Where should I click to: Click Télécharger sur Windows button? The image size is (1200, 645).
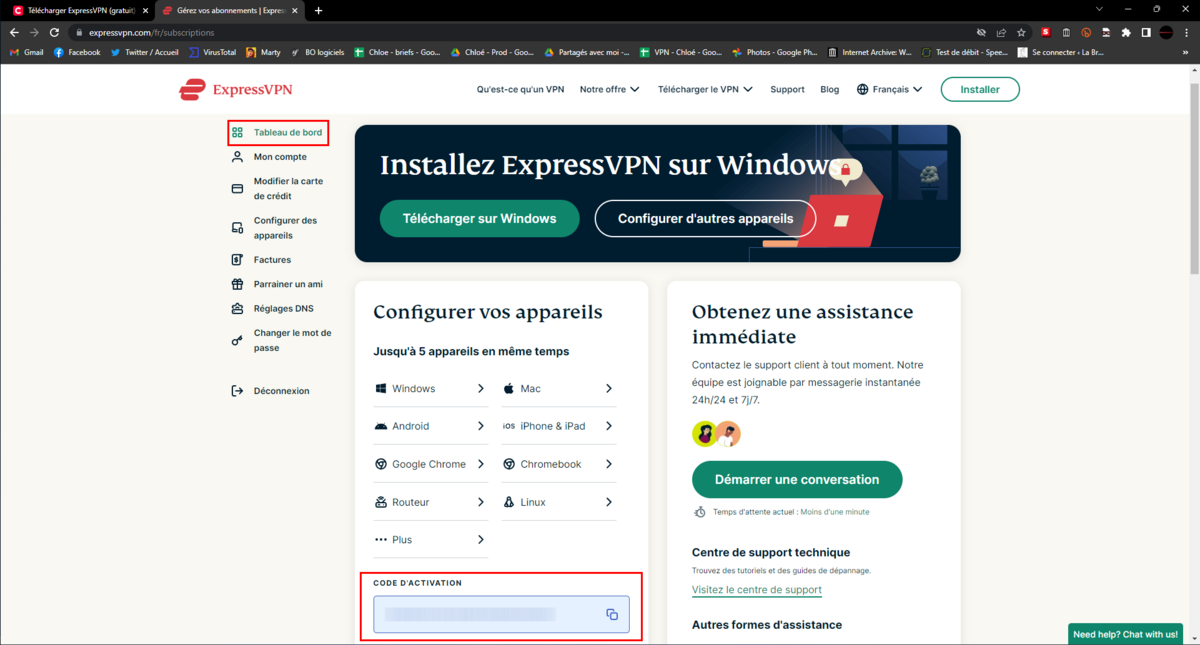click(x=479, y=218)
